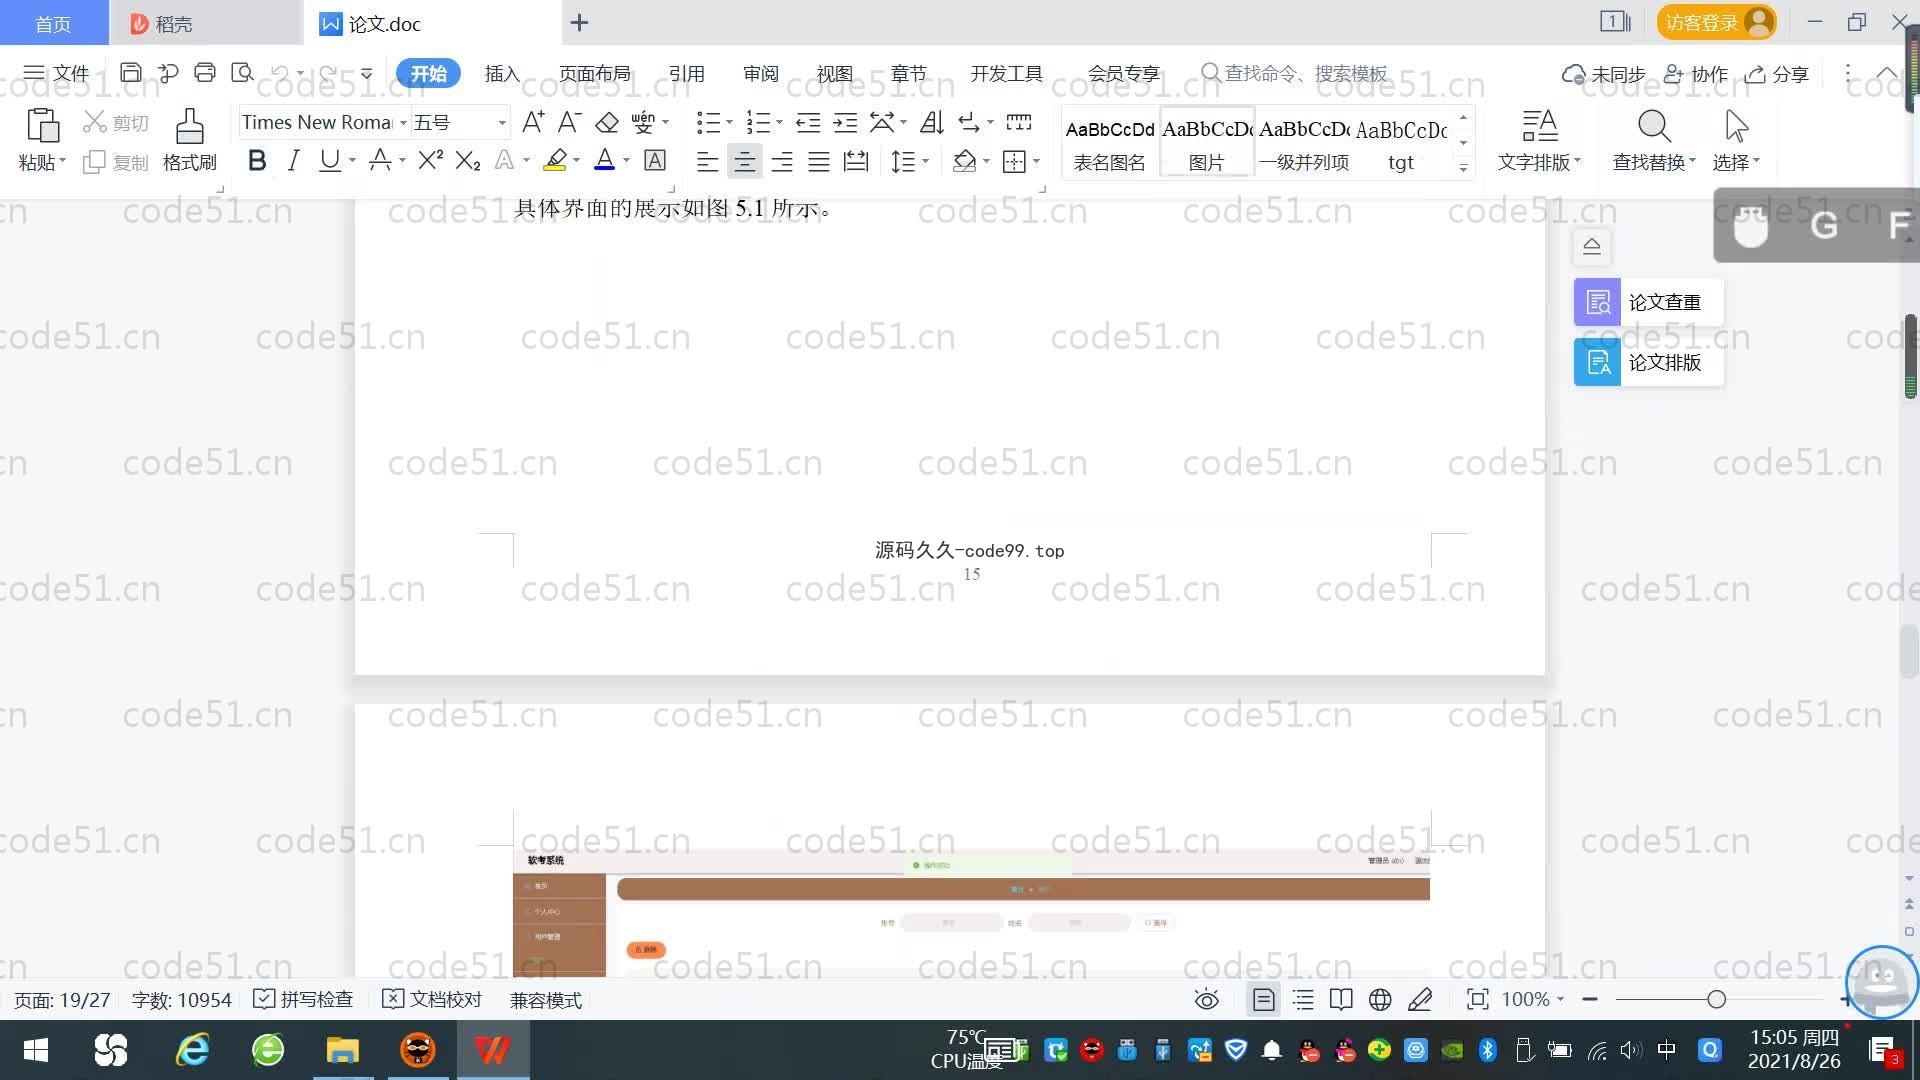1920x1080 pixels.
Task: Open File Explorer from taskbar
Action: (x=342, y=1050)
